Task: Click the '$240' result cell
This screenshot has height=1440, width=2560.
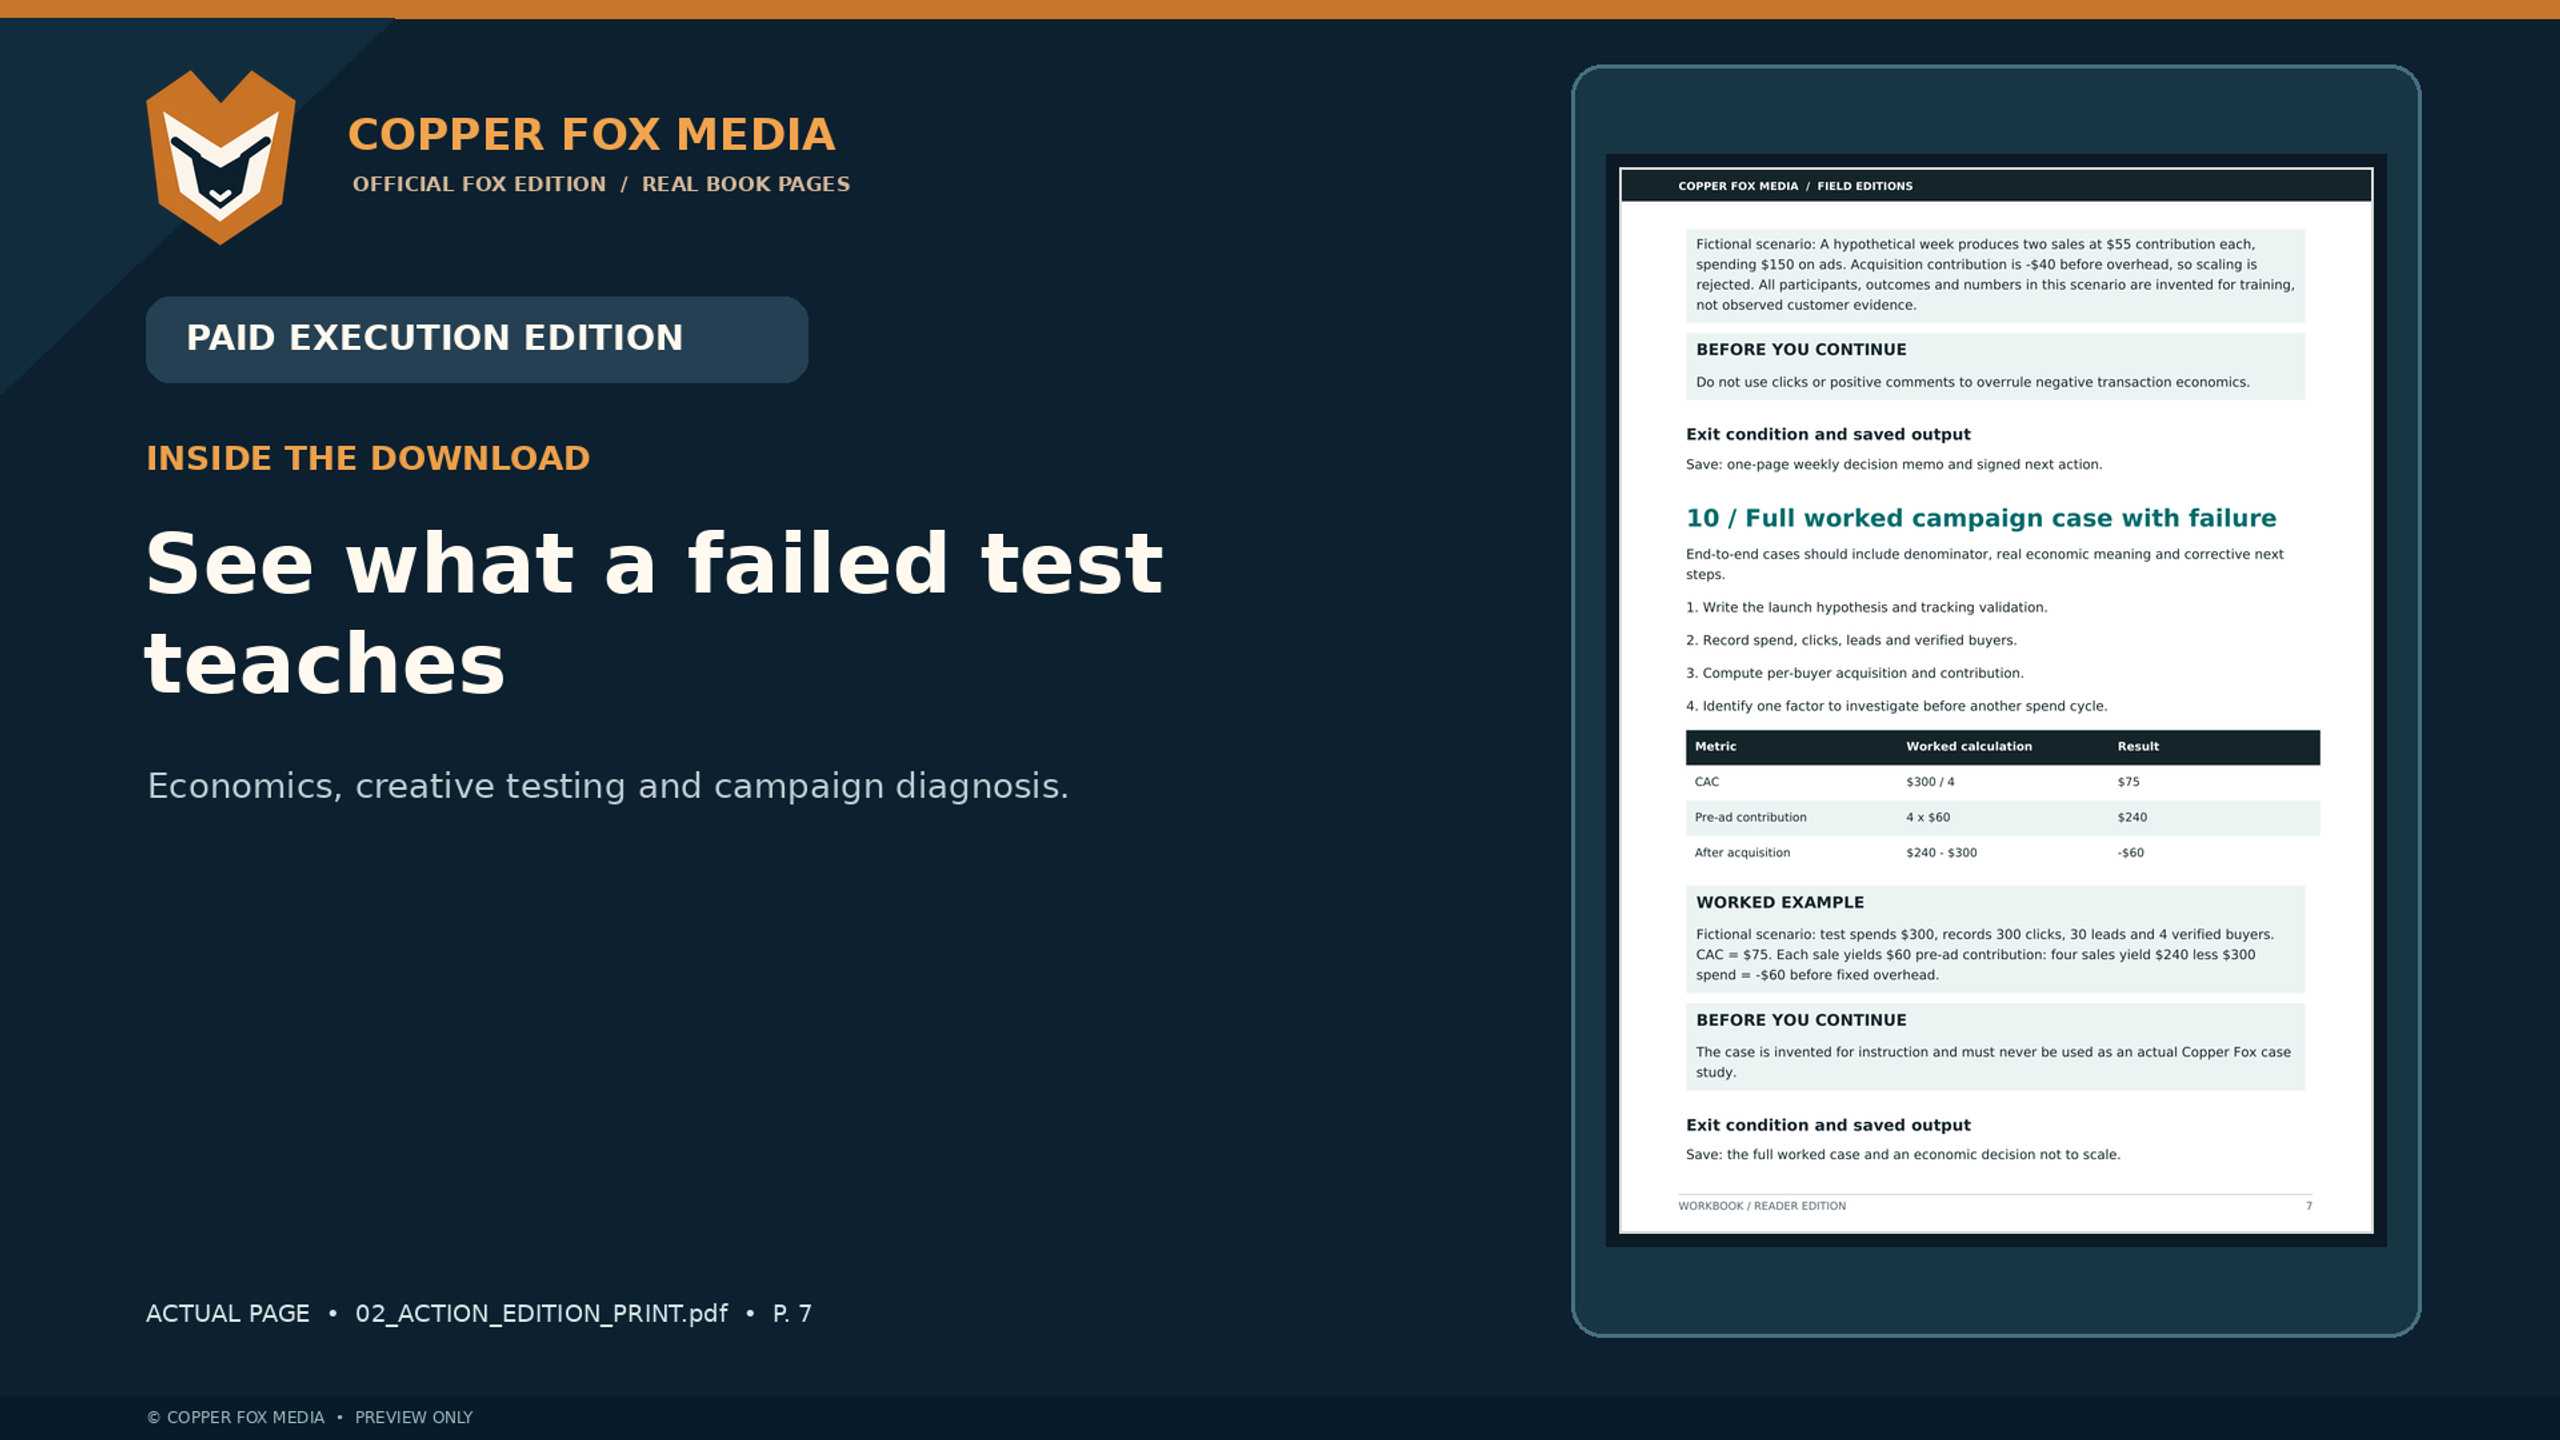Action: pyautogui.click(x=2132, y=817)
